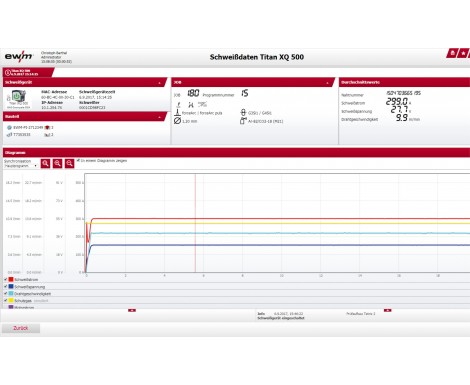Screen dimensions: 470x385
Task: Click the second magnifier zoom icon
Action: (x=57, y=163)
